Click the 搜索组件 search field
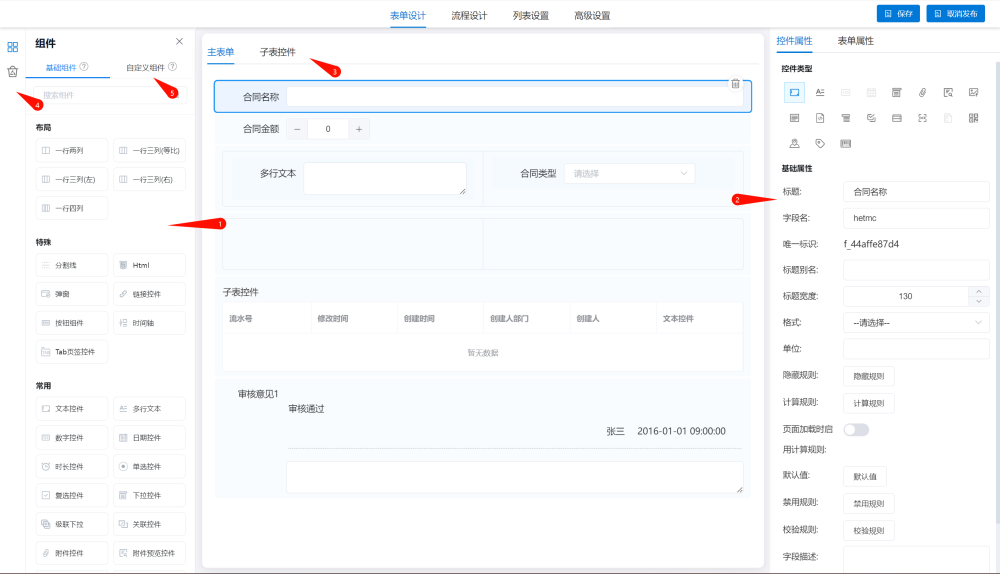This screenshot has width=1000, height=574. [x=110, y=95]
